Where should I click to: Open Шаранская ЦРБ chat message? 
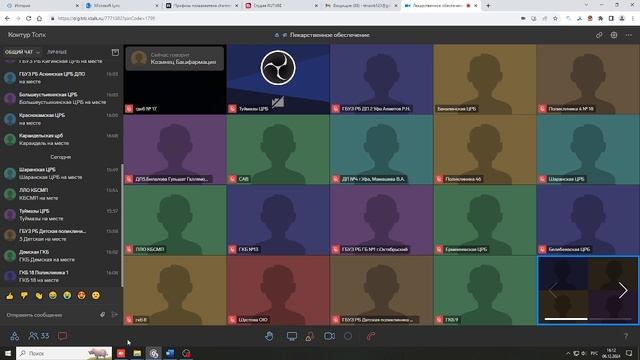pos(61,173)
